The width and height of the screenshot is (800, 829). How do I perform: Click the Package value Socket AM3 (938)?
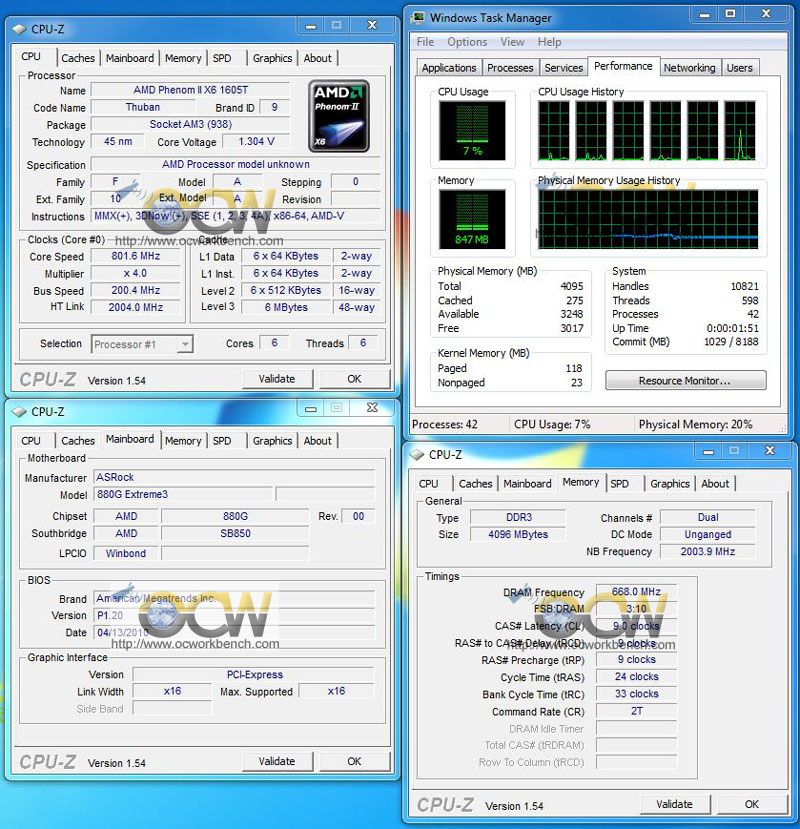(x=190, y=124)
